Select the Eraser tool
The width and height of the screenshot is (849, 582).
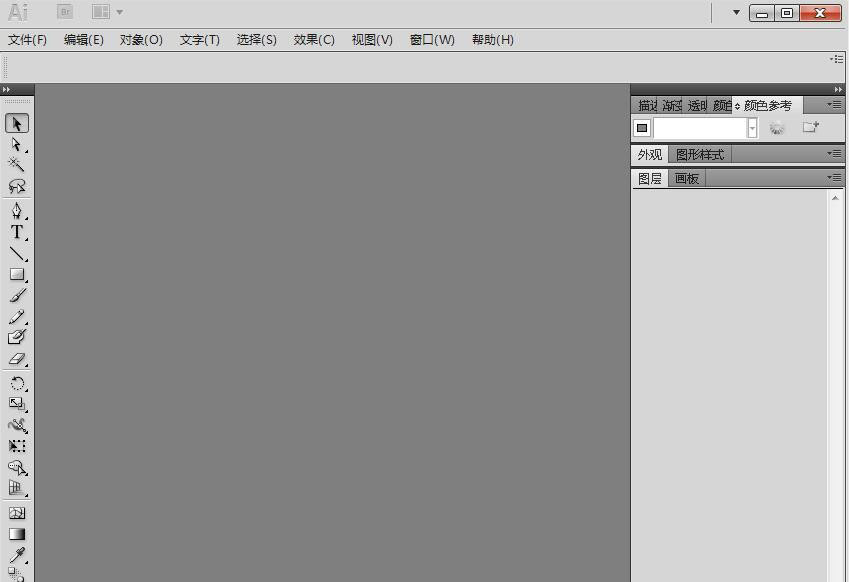pyautogui.click(x=16, y=357)
